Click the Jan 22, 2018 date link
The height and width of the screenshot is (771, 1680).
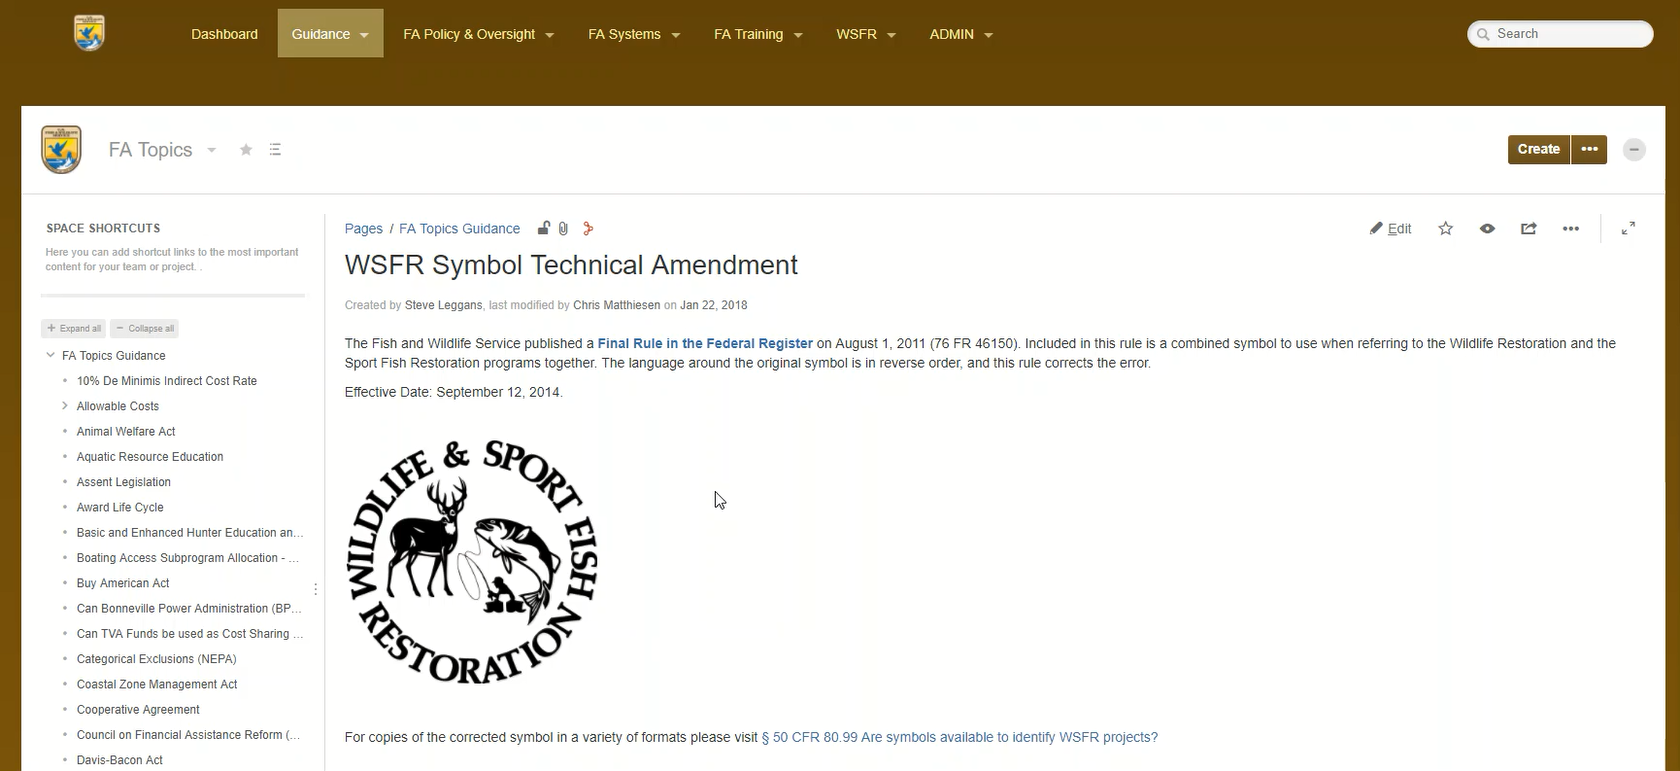714,305
